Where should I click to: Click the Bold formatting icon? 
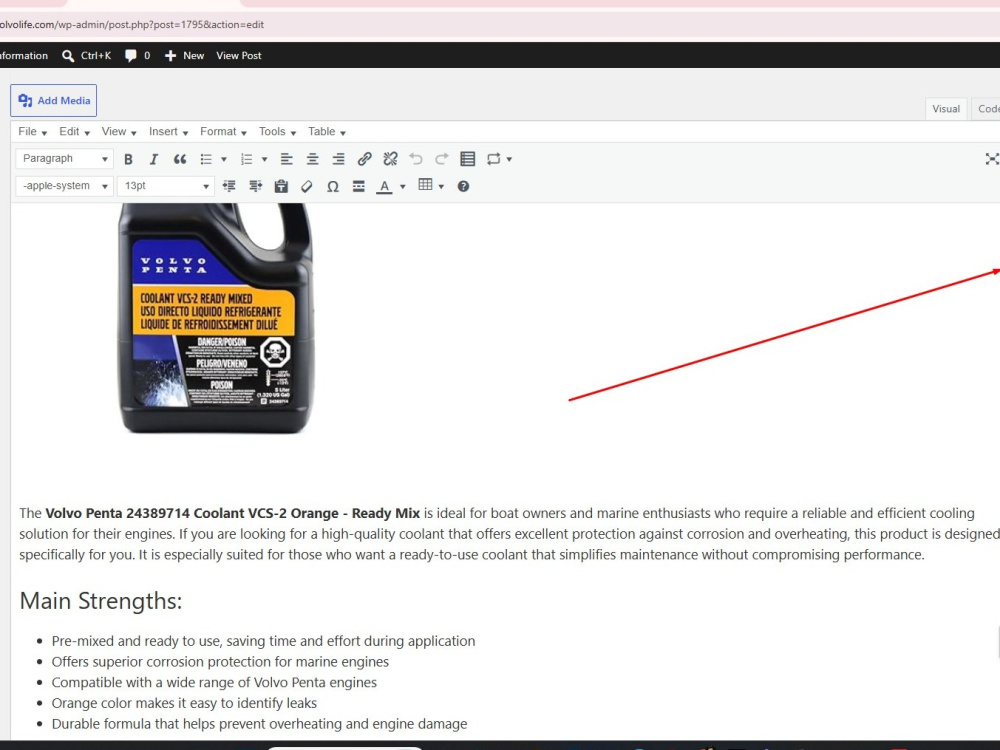(128, 159)
